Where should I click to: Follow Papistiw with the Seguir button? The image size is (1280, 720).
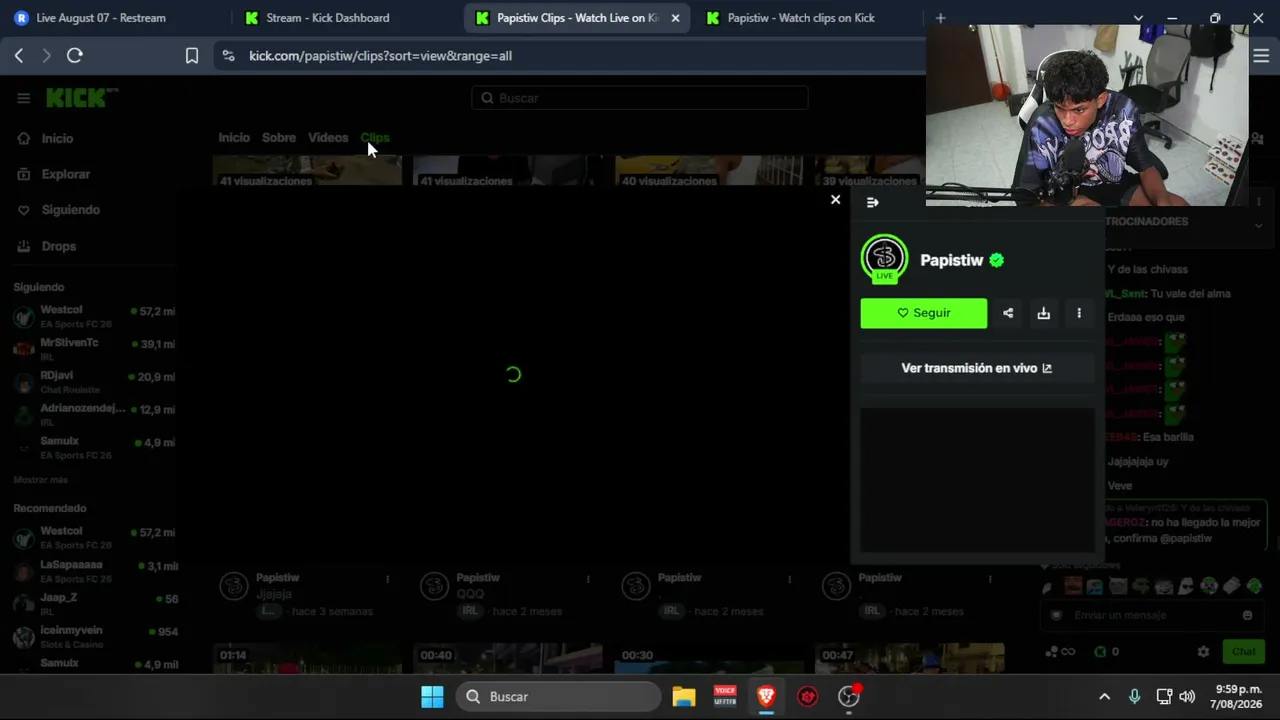923,313
